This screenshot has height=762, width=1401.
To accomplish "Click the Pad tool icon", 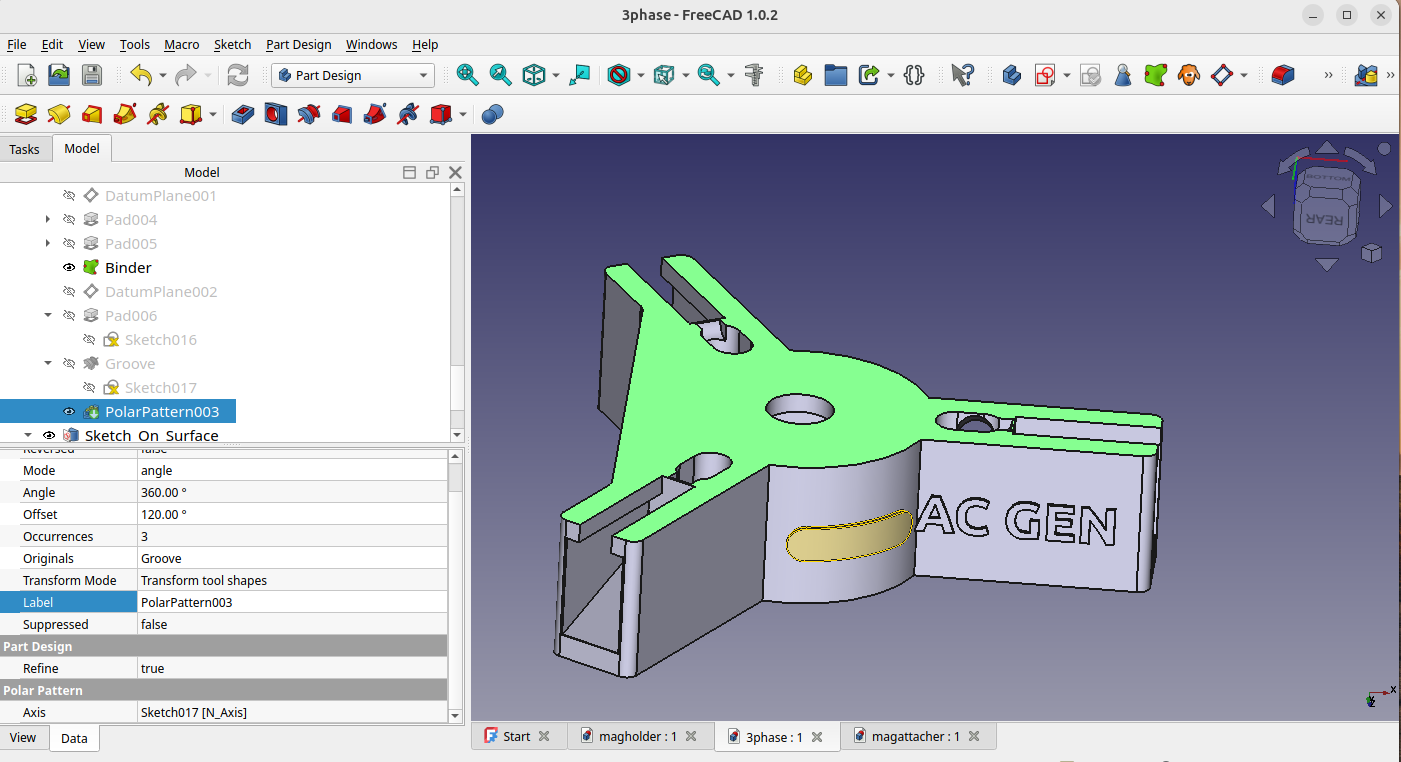I will pos(26,115).
